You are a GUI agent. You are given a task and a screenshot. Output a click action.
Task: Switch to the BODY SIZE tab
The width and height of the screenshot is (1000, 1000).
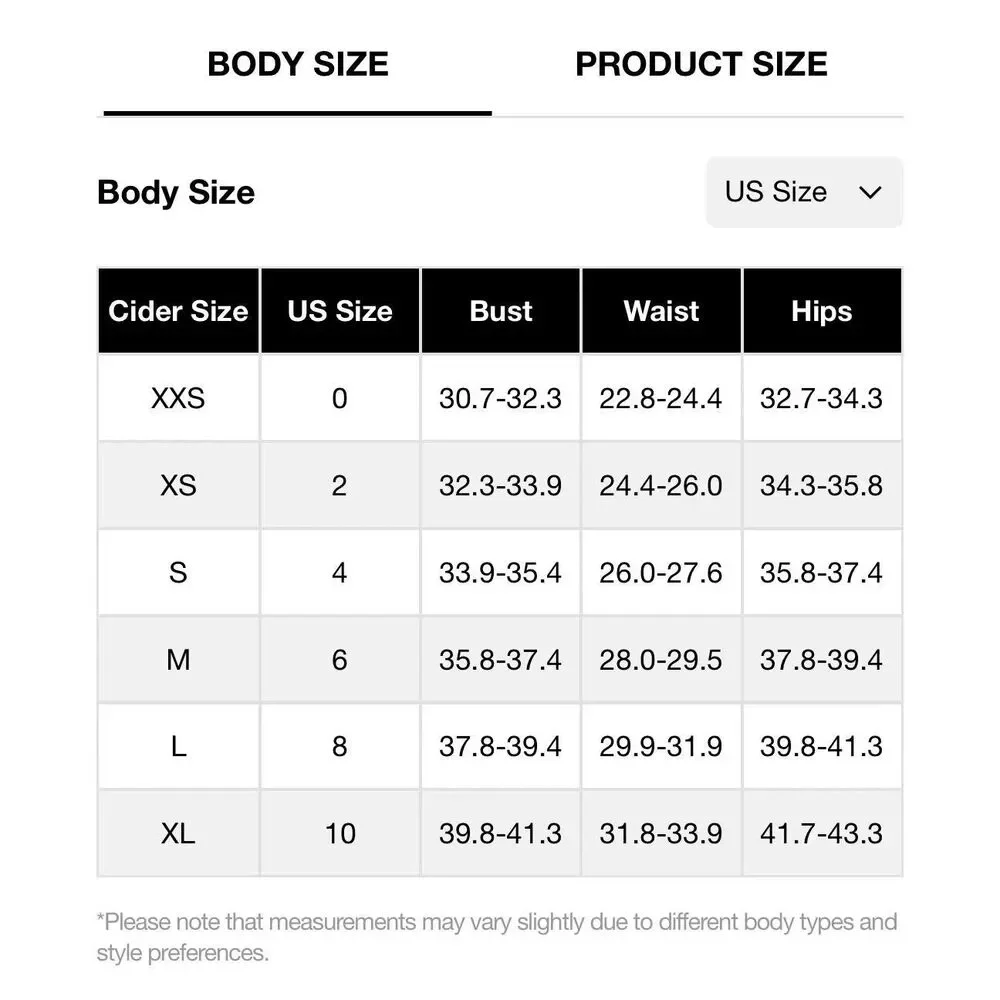(x=298, y=65)
